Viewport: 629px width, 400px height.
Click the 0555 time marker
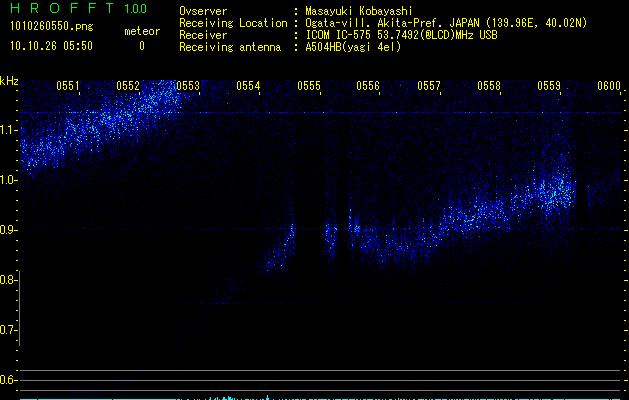coord(308,86)
